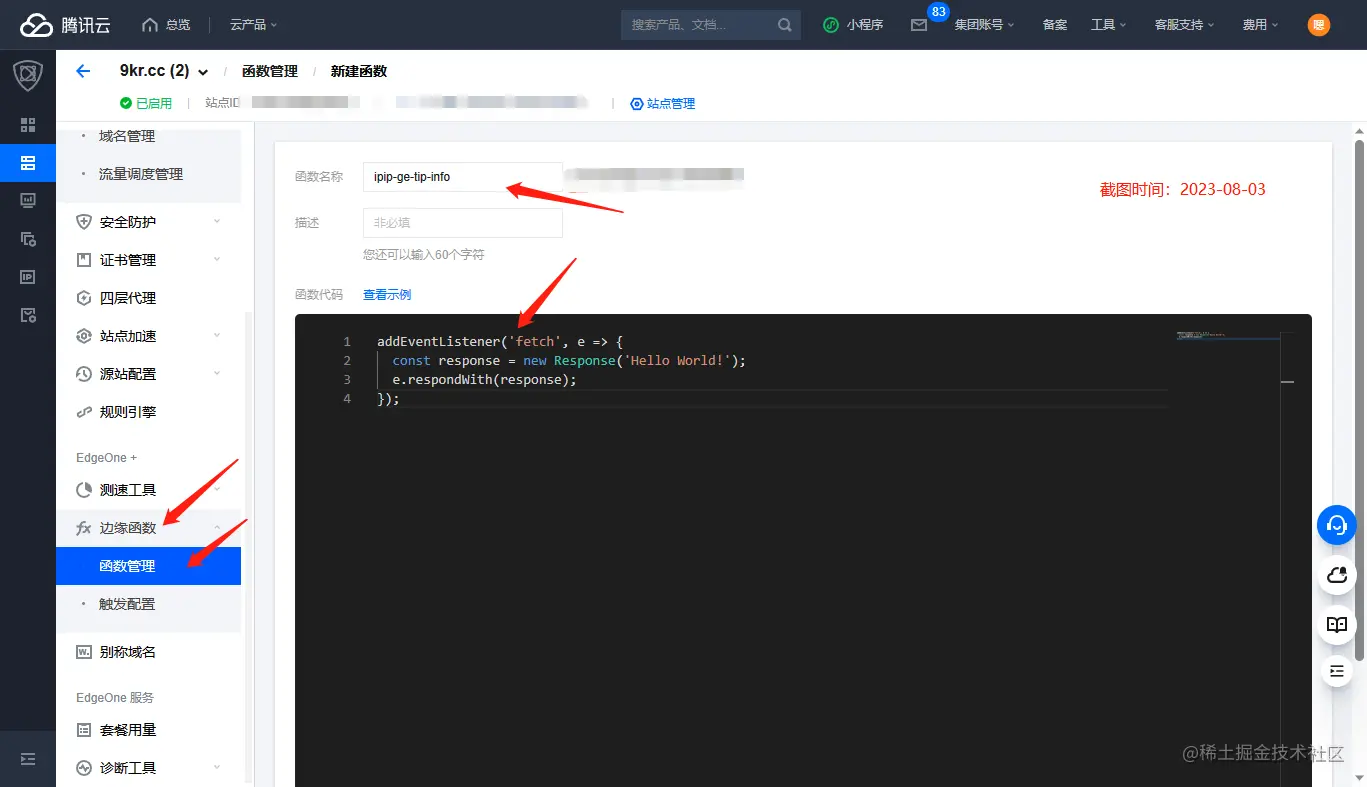Select 域名管理 in sidebar
Screen dimensions: 1367x787
click(x=127, y=136)
